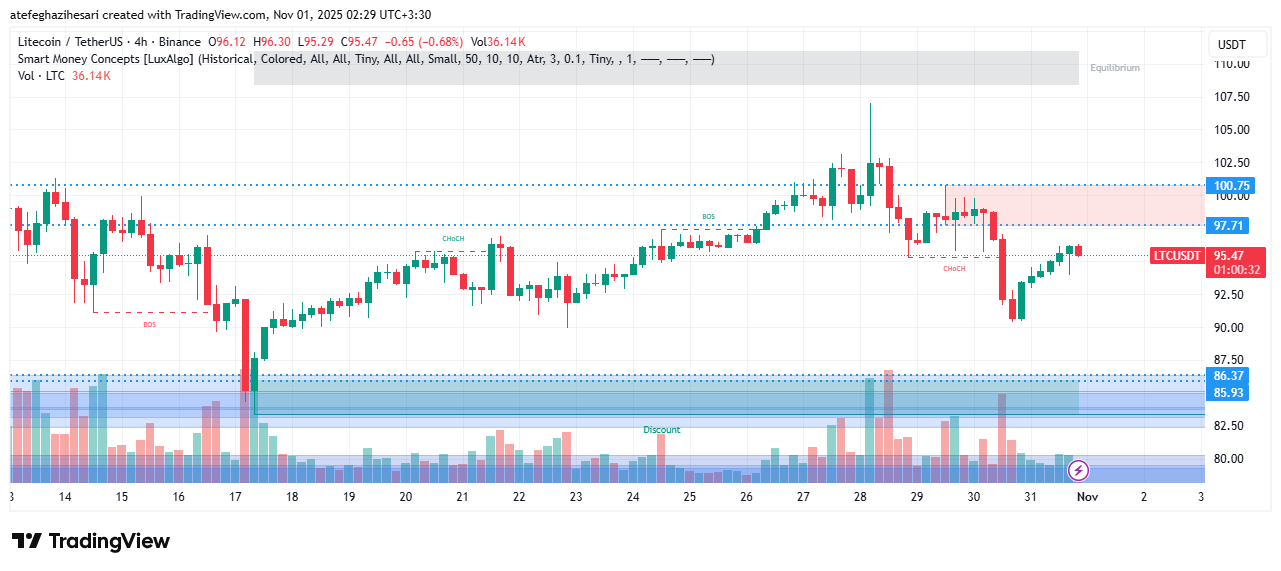1281x571 pixels.
Task: Click the Nov date on the time axis
Action: pos(1087,497)
